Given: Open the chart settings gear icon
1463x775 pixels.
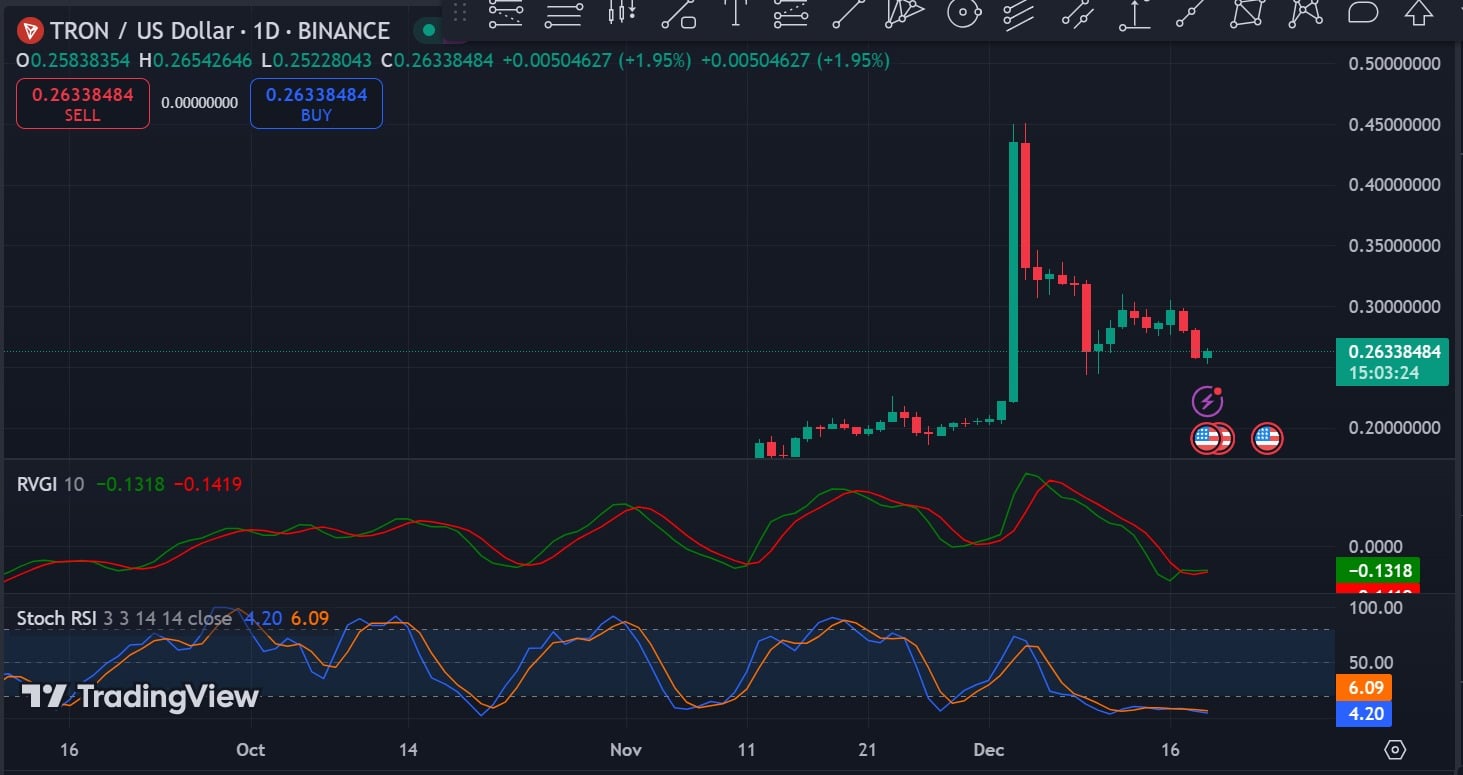Looking at the screenshot, I should click(x=1395, y=749).
